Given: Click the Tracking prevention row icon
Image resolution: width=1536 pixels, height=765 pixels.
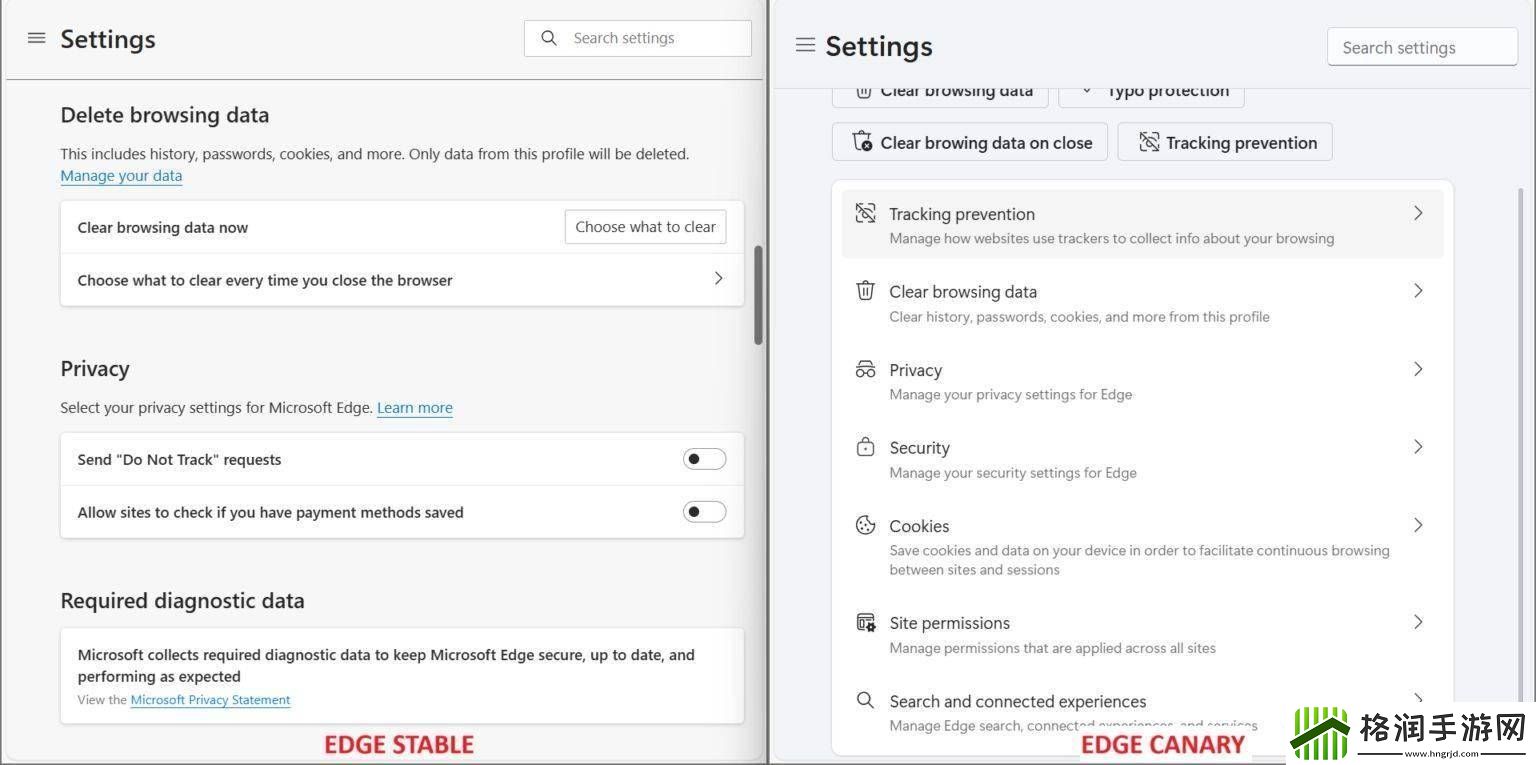Looking at the screenshot, I should (x=865, y=213).
